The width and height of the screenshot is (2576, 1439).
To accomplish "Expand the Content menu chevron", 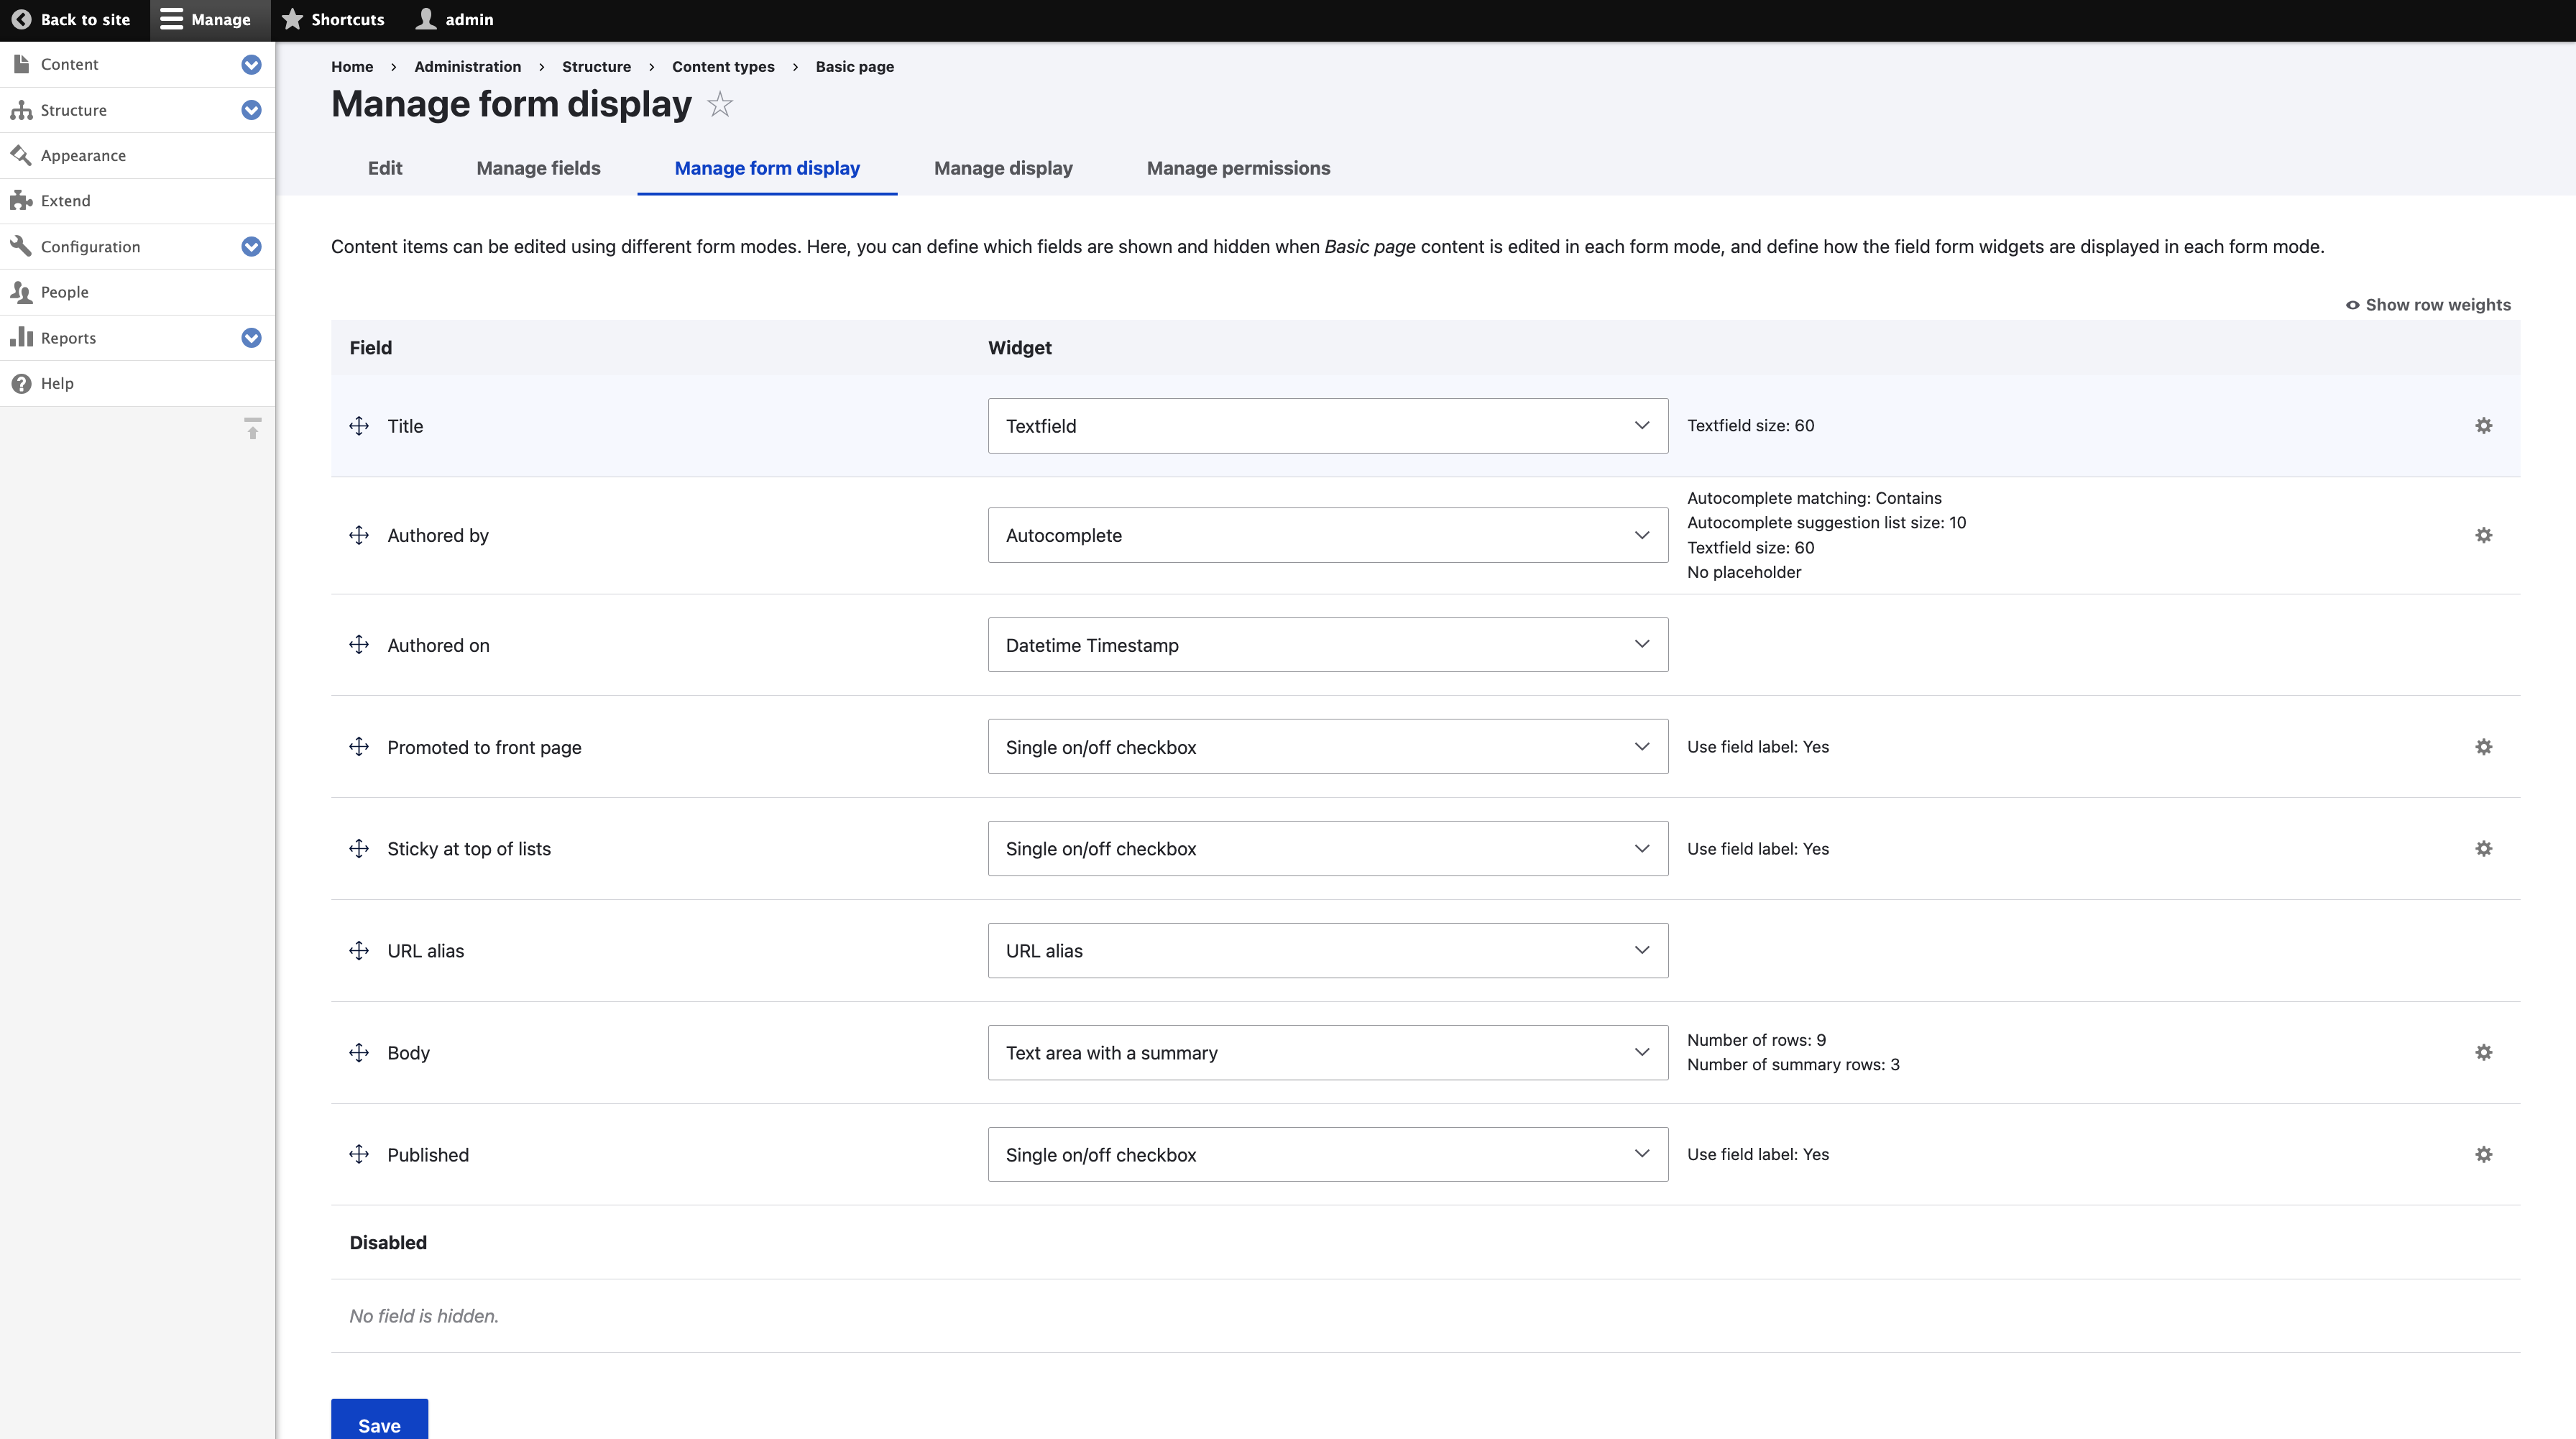I will tap(251, 63).
